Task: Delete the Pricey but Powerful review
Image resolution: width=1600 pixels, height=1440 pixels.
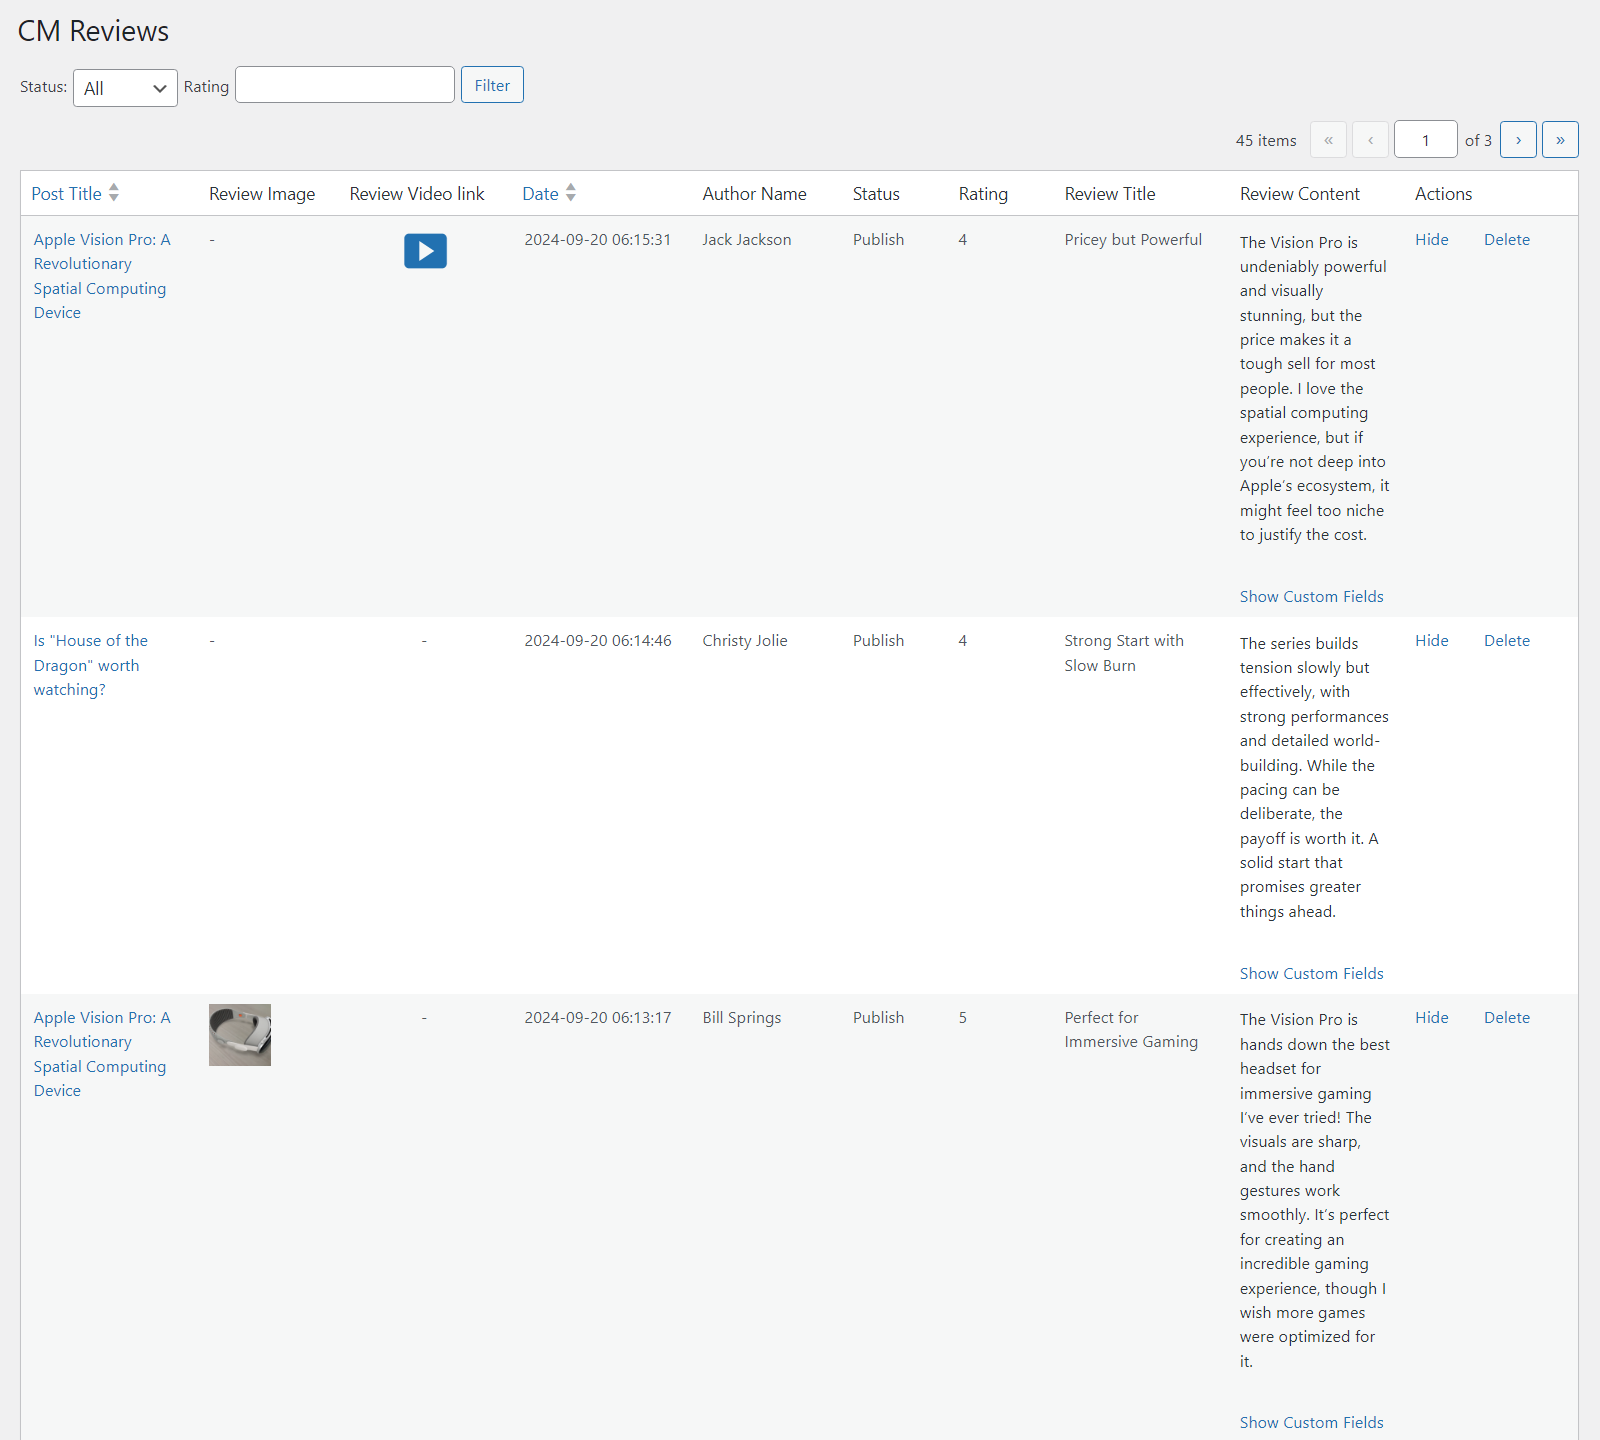Action: [x=1507, y=240]
